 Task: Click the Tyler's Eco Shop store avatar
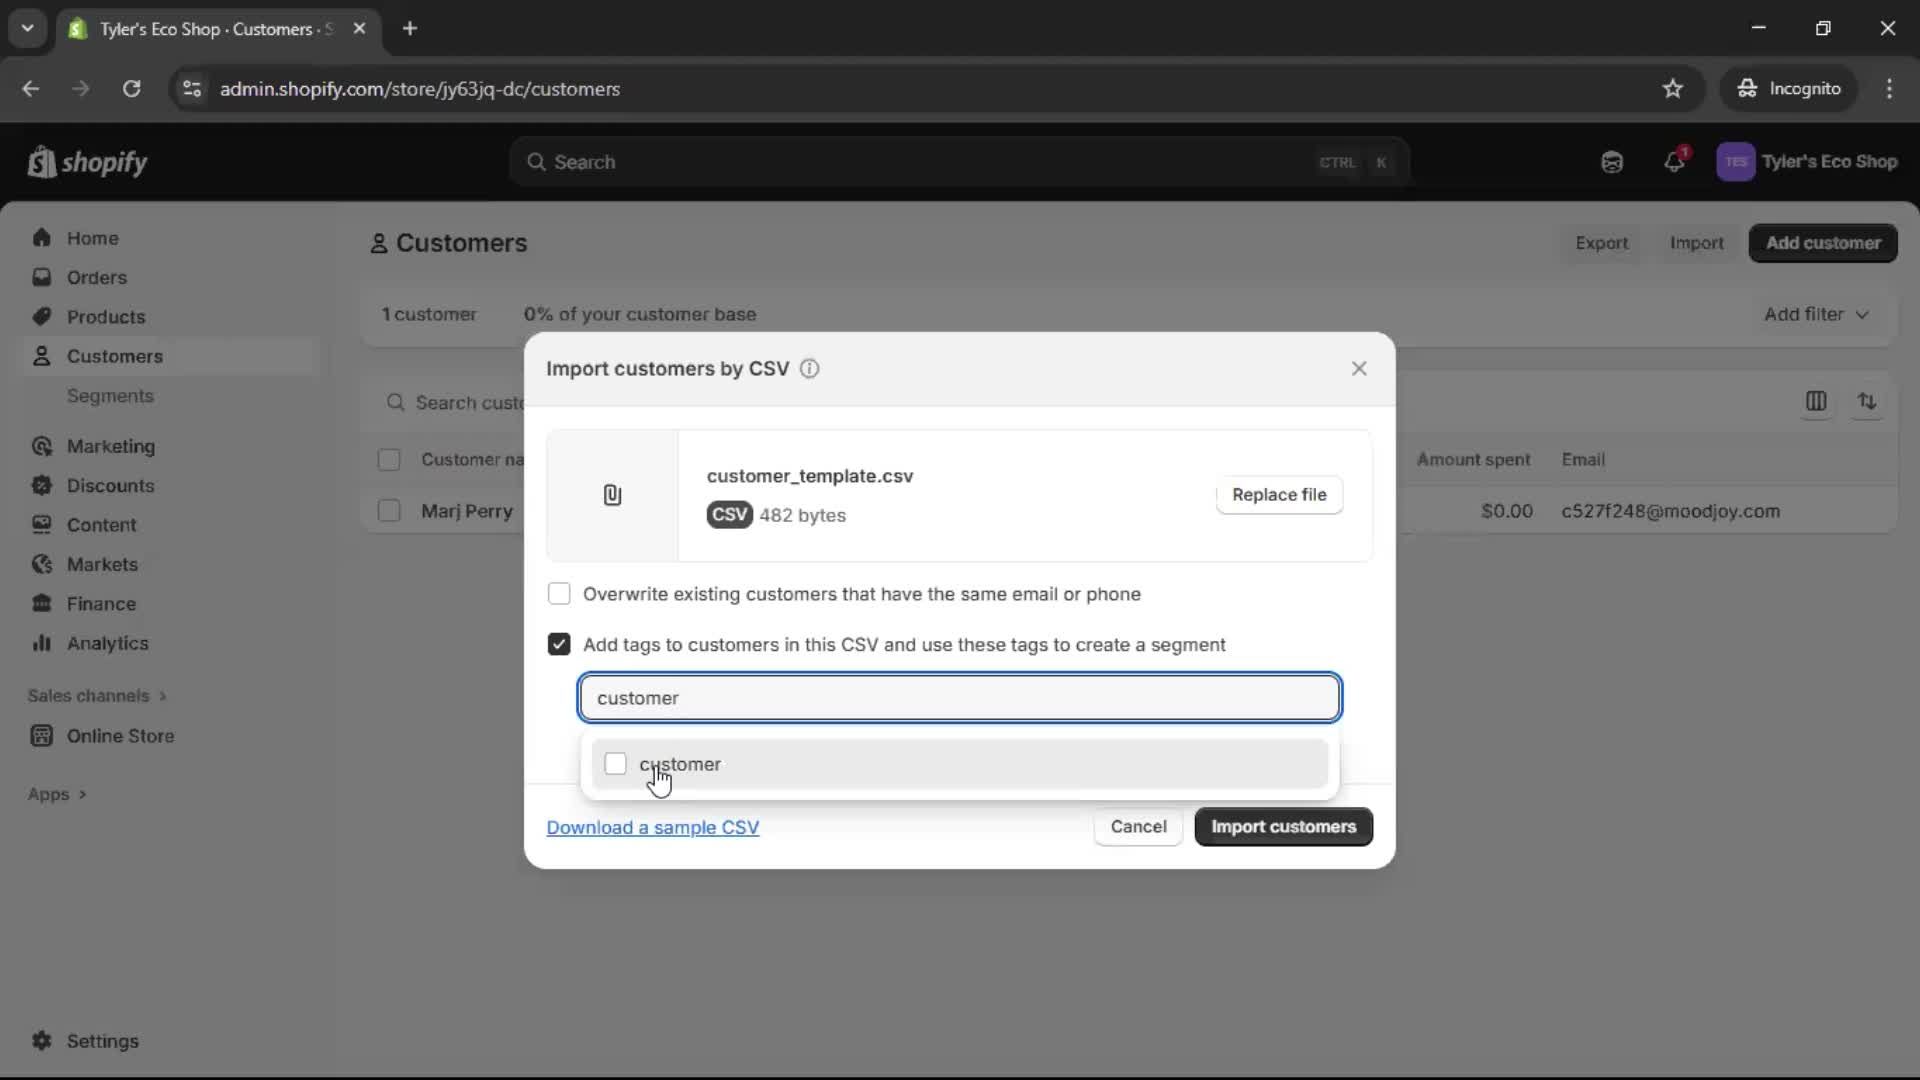1736,162
